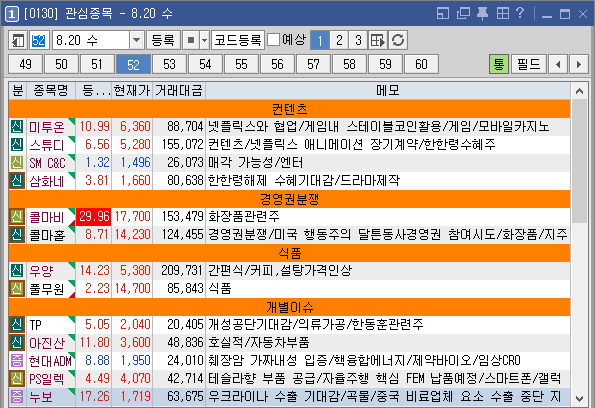
Task: Switch to group tab 53
Action: [x=169, y=64]
